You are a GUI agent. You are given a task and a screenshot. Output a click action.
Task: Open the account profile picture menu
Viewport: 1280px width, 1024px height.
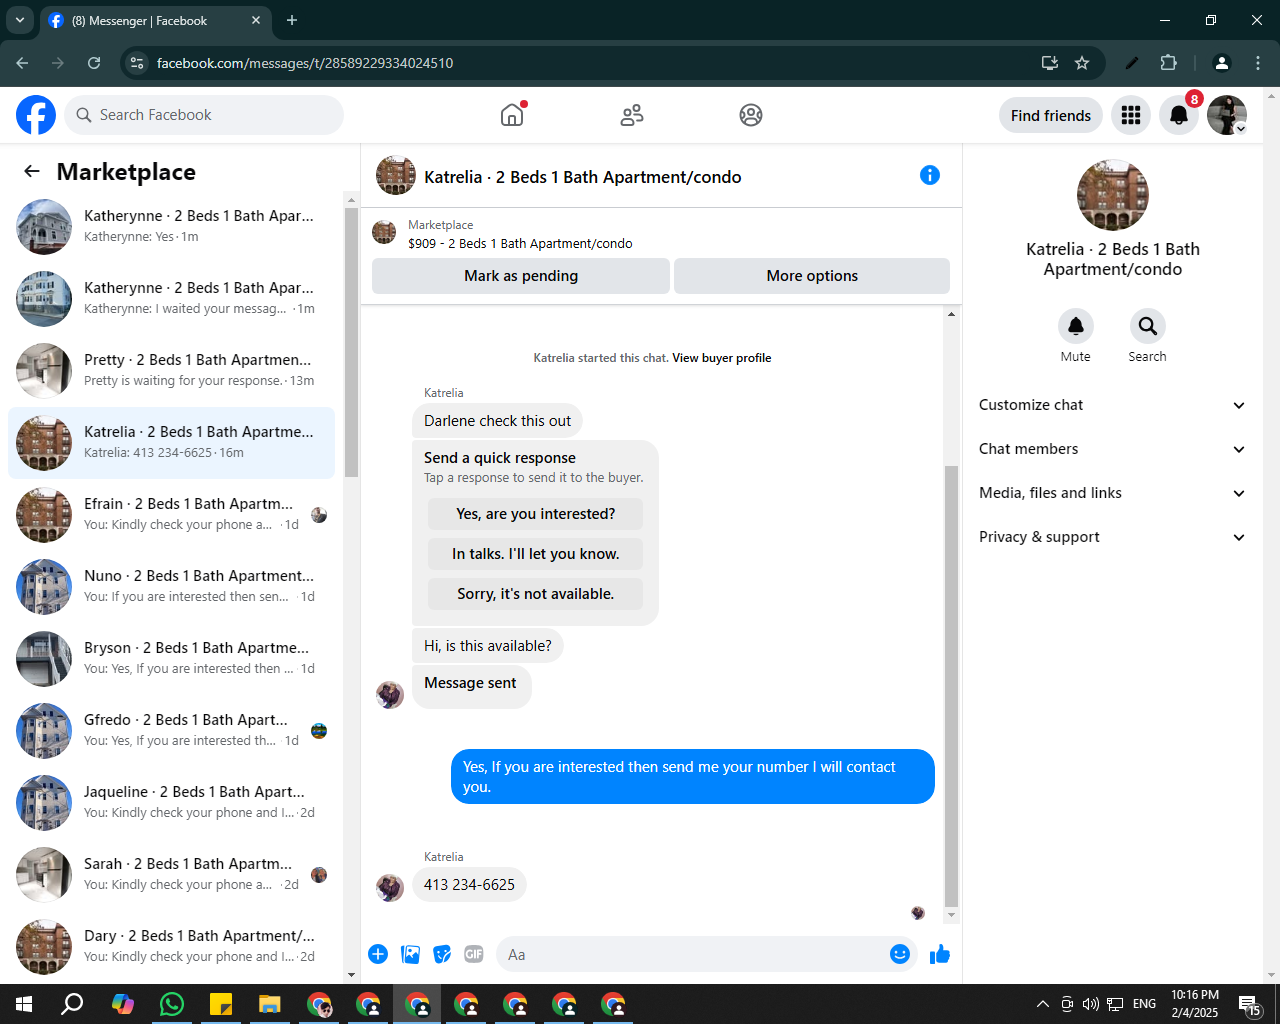(1227, 115)
